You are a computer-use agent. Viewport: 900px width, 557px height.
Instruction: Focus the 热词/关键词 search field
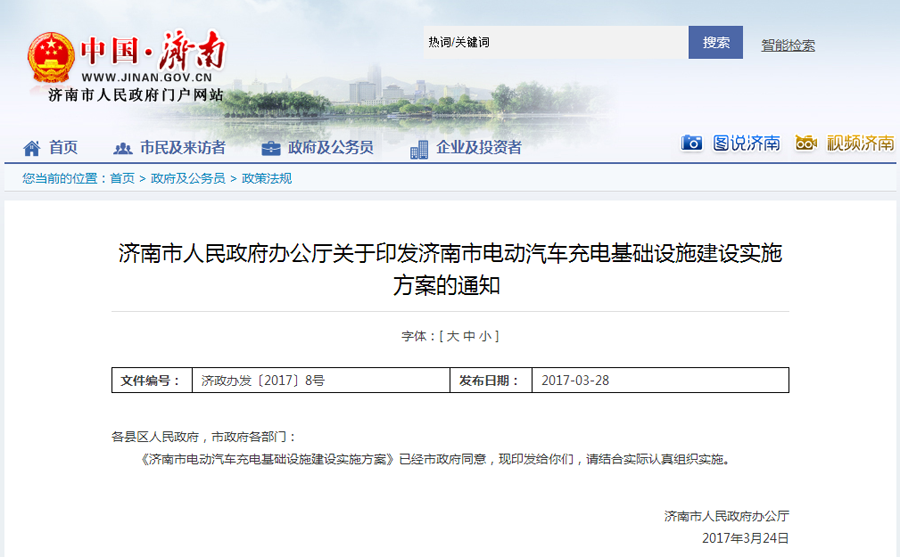click(556, 42)
